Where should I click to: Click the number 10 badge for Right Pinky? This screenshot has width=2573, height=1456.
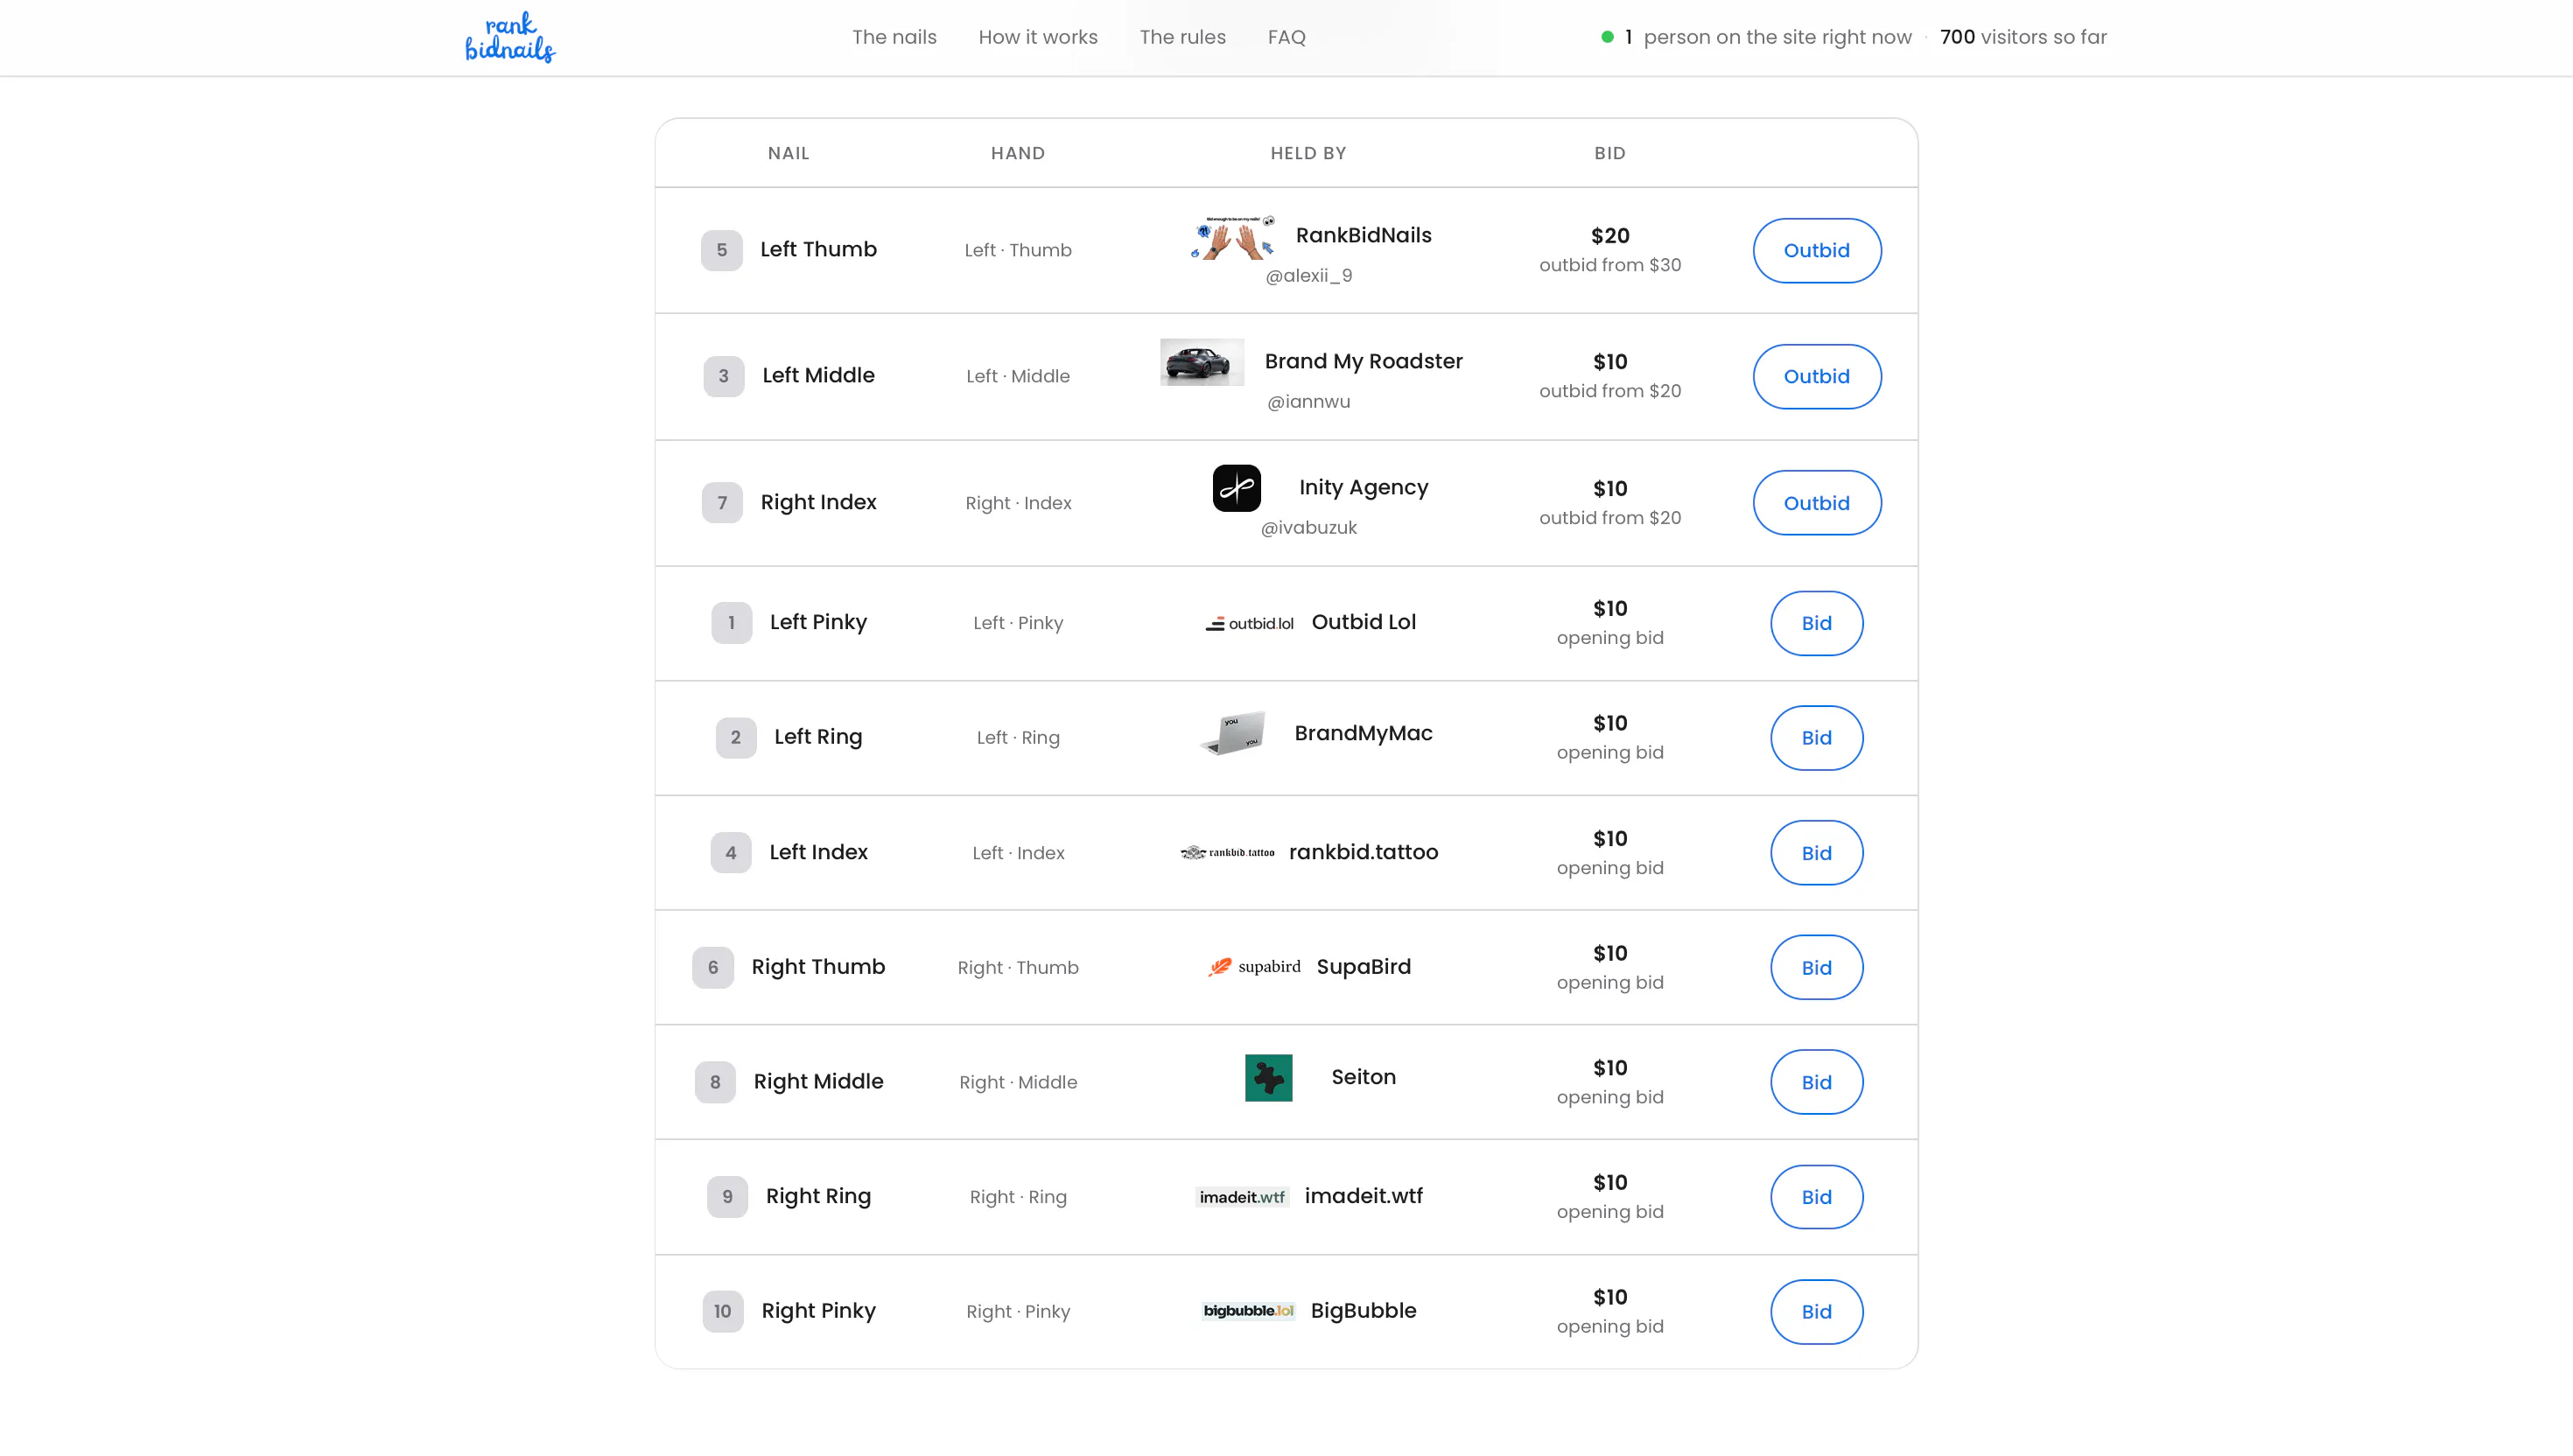723,1311
